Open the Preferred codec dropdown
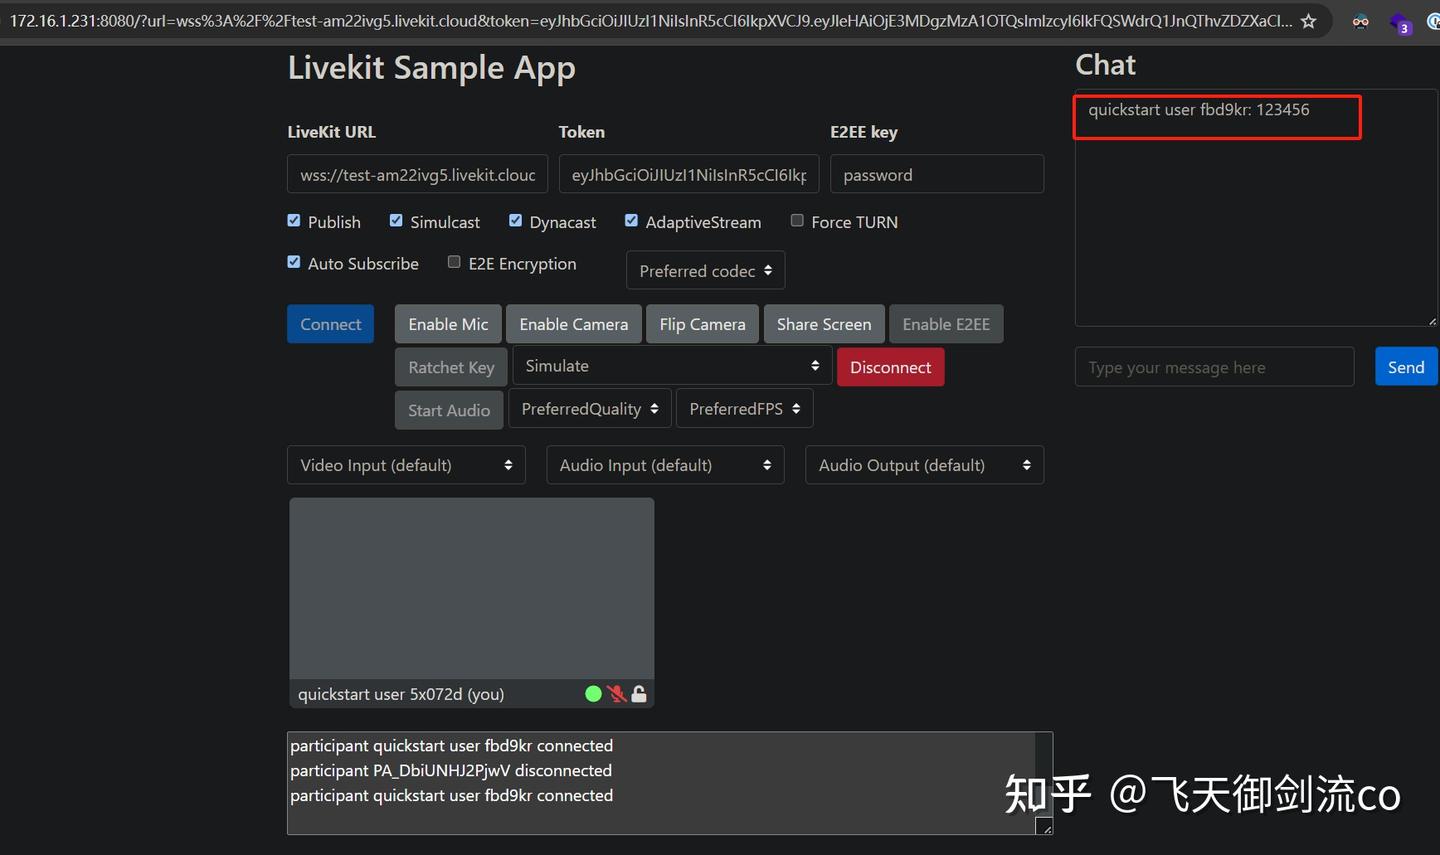 coord(705,271)
